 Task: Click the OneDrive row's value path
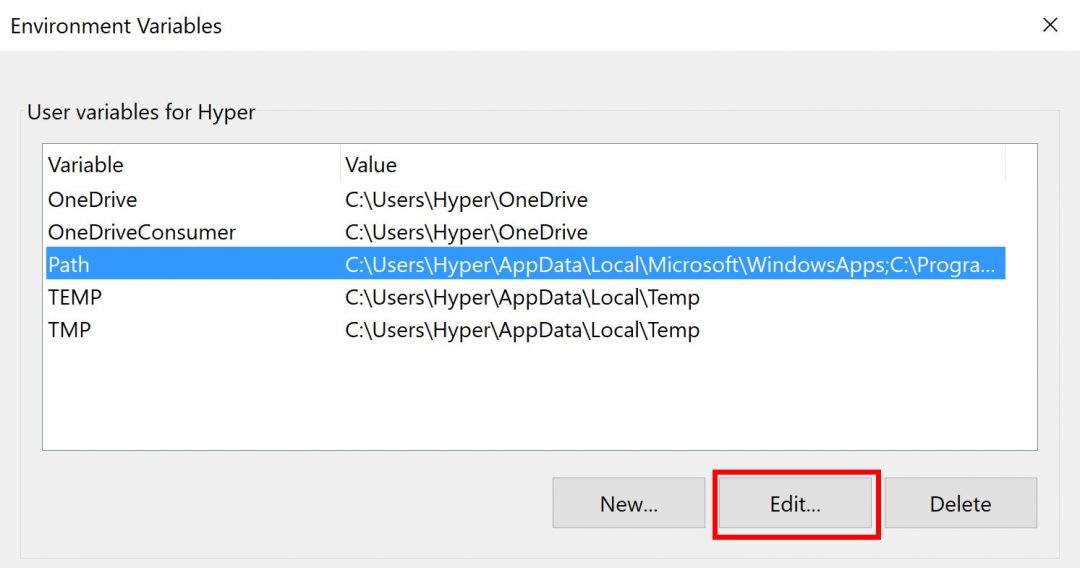pyautogui.click(x=466, y=200)
